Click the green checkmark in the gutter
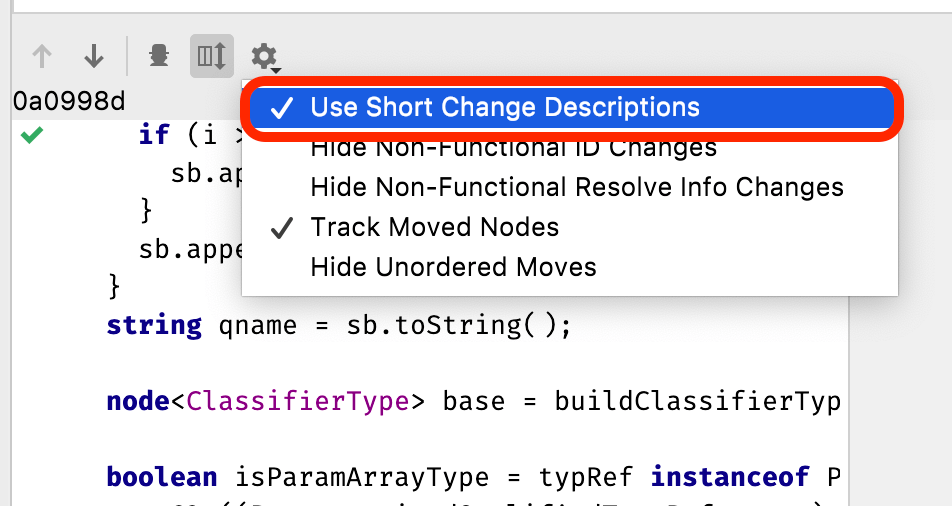 pos(32,136)
